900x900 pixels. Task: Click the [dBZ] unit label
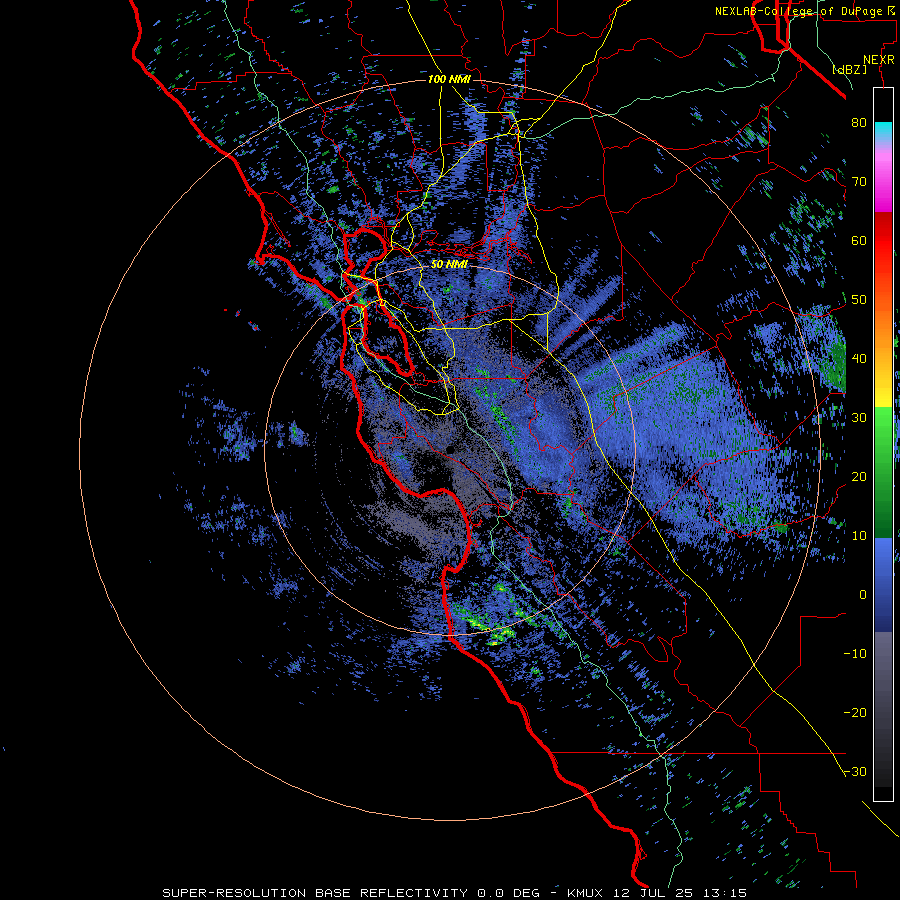pos(849,70)
